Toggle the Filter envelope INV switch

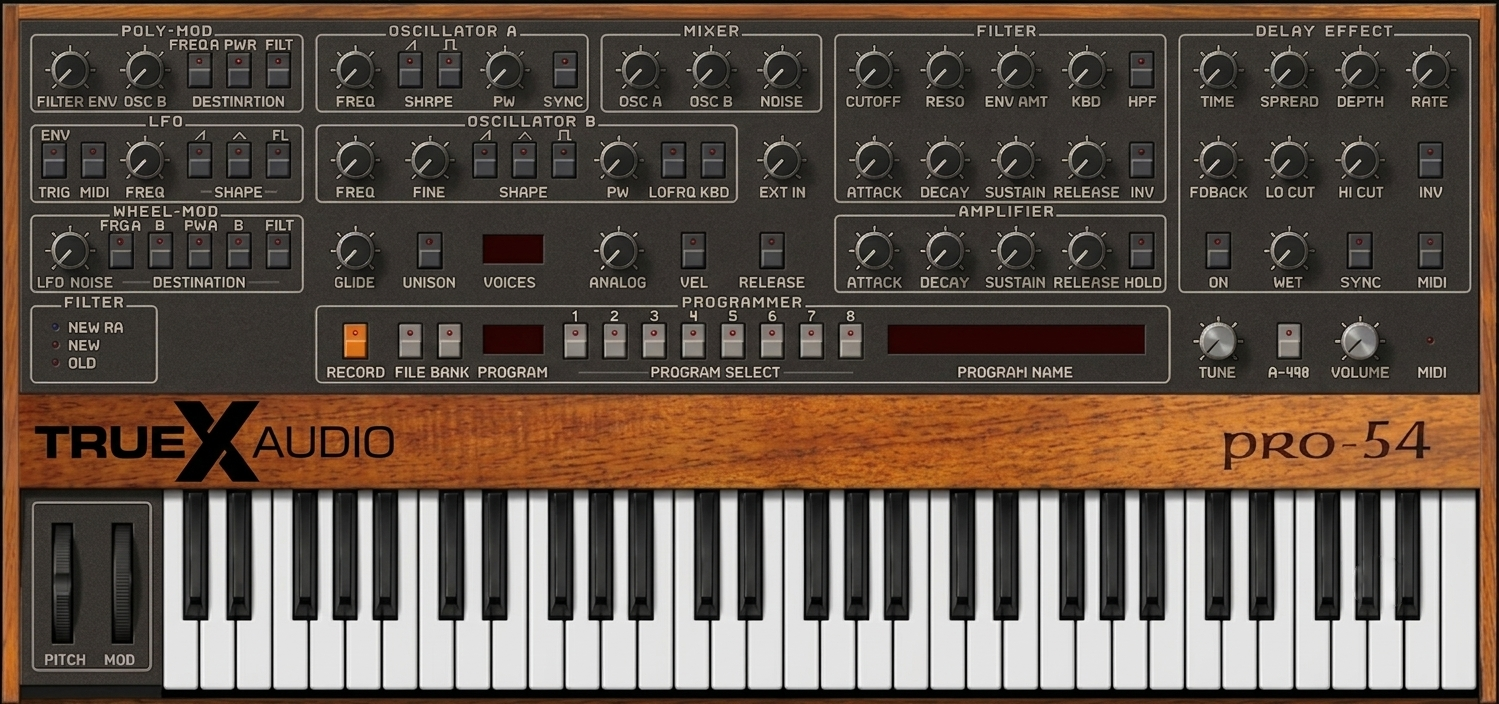1141,160
